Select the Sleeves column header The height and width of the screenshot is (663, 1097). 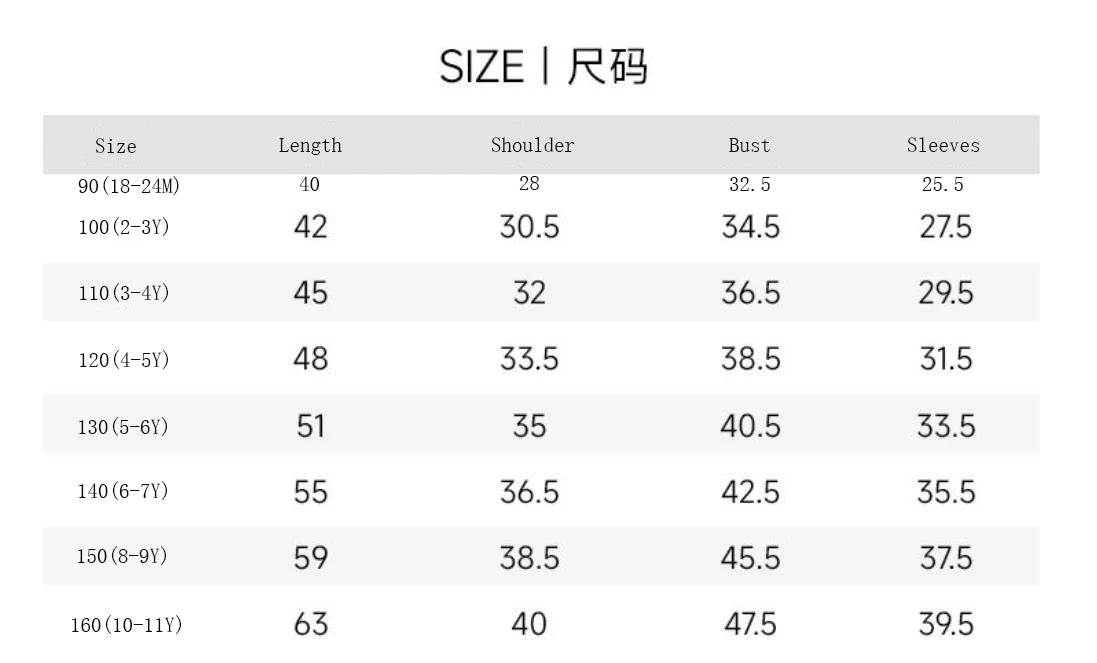click(x=943, y=146)
